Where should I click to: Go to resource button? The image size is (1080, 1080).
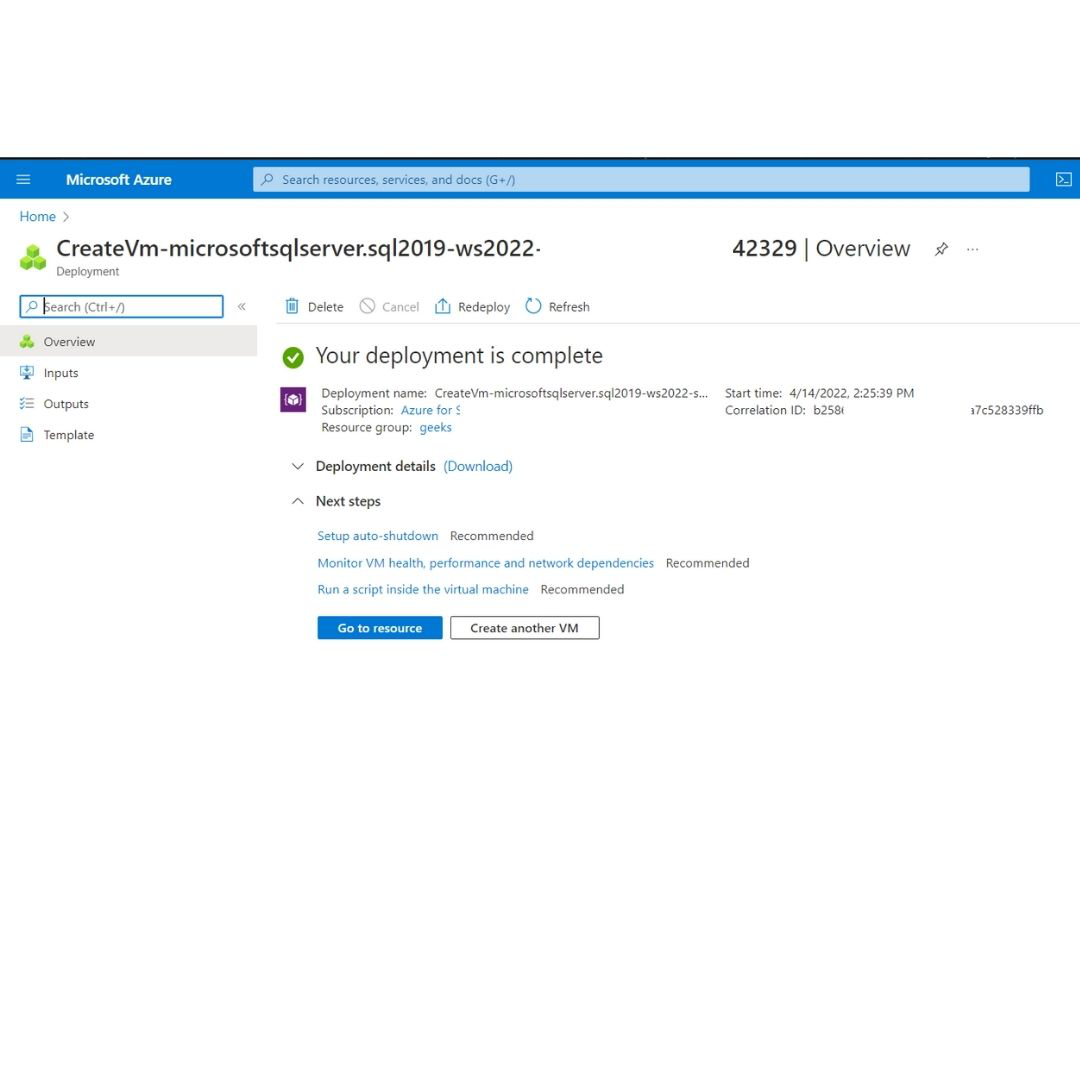coord(380,628)
